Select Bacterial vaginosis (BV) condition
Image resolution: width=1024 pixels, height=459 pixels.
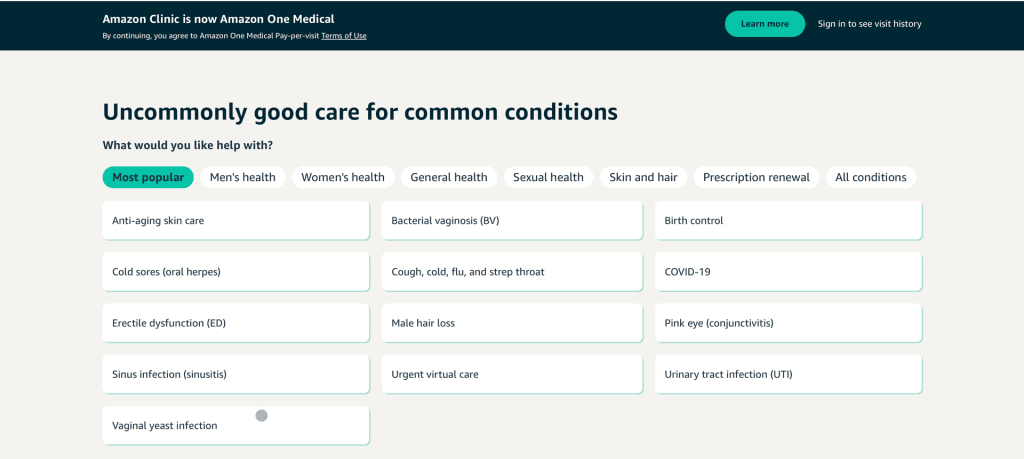[512, 221]
